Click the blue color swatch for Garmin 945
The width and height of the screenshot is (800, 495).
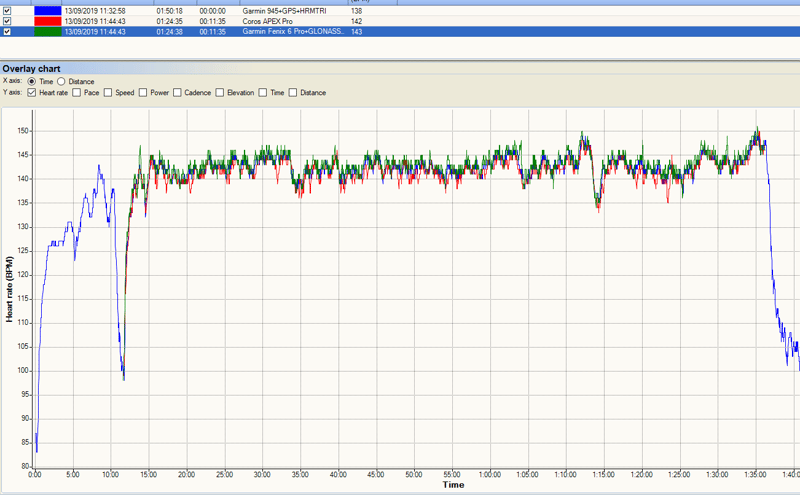(x=47, y=10)
